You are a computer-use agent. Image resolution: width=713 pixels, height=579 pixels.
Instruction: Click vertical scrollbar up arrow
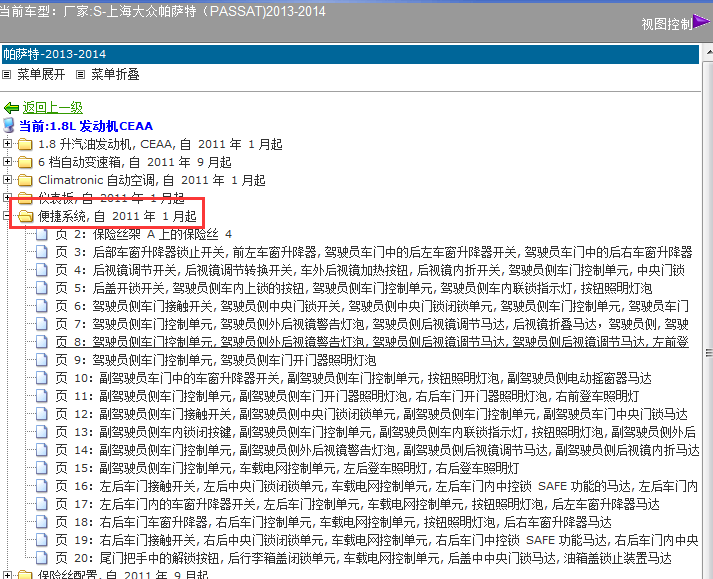point(709,52)
